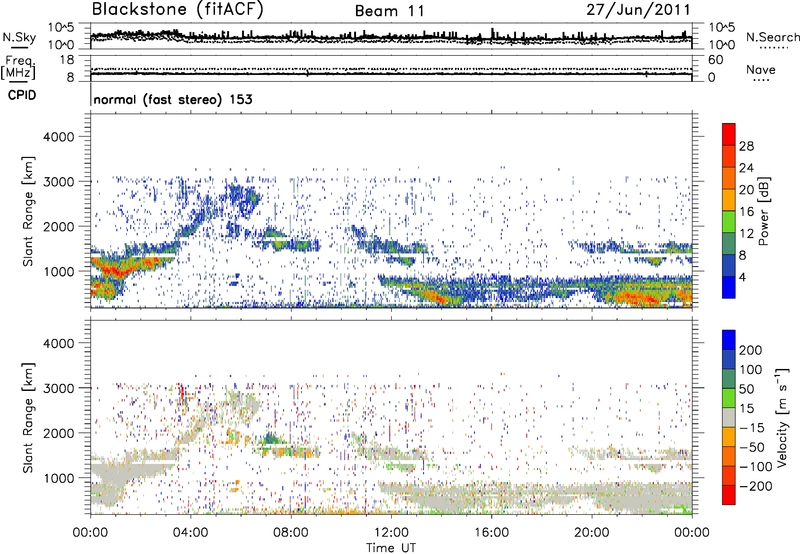Click the 'Blackstone (fitACF)' title text

pyautogui.click(x=178, y=9)
